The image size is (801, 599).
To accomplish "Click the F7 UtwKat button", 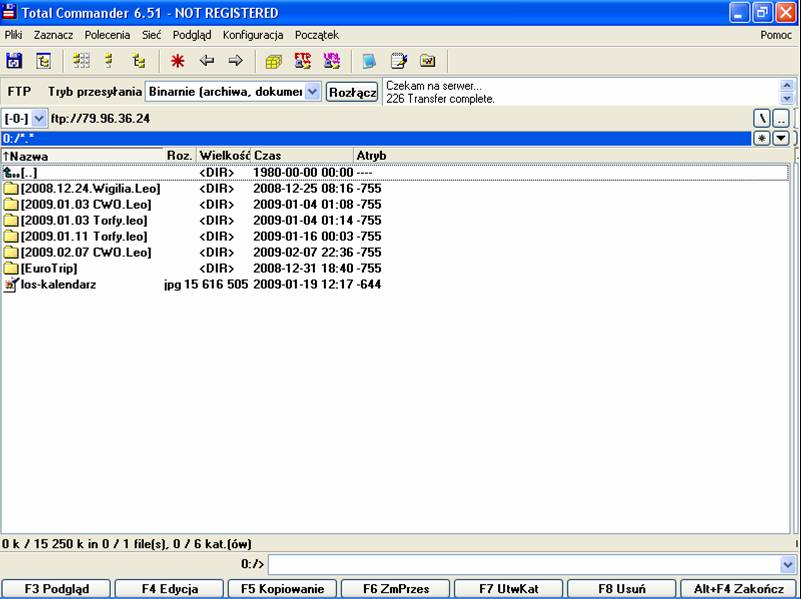I will 509,589.
